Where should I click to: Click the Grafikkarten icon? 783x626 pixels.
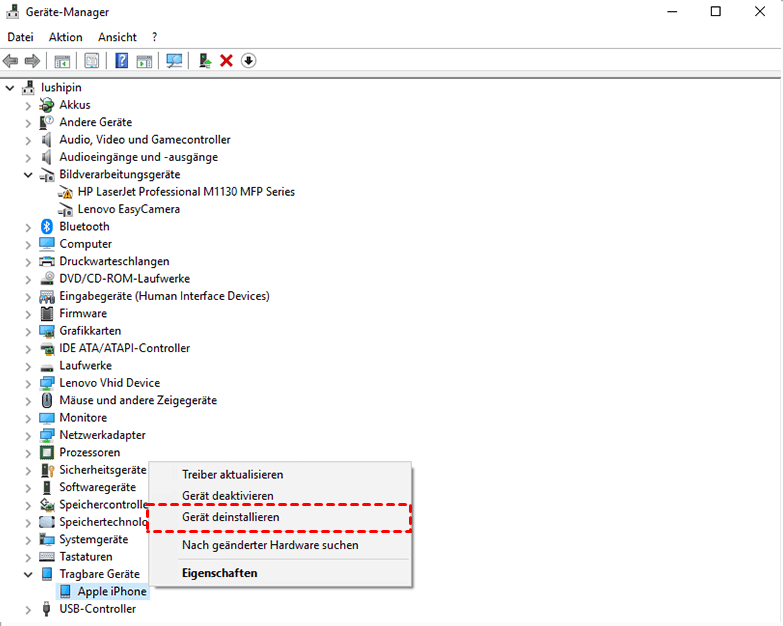pyautogui.click(x=47, y=331)
